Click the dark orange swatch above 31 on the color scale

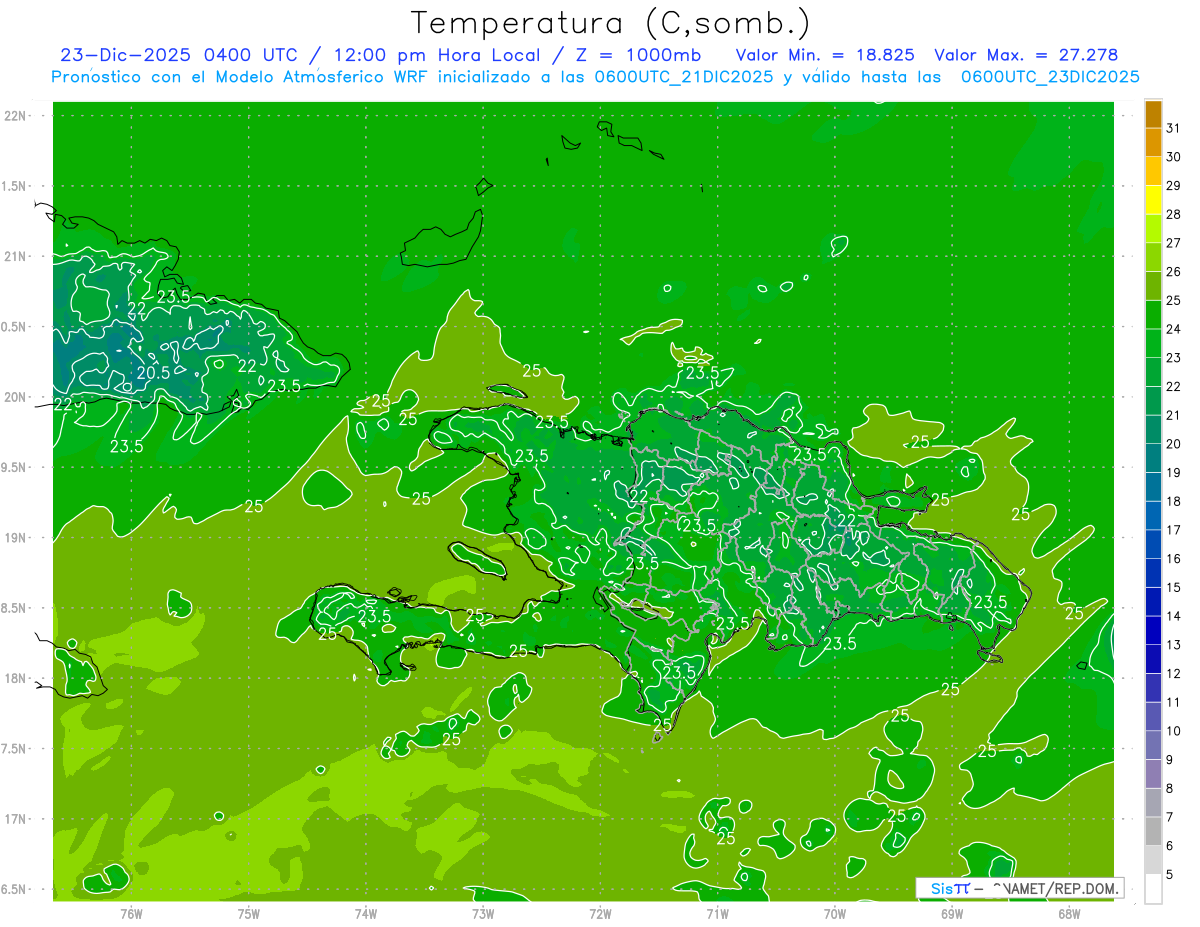click(x=1153, y=114)
